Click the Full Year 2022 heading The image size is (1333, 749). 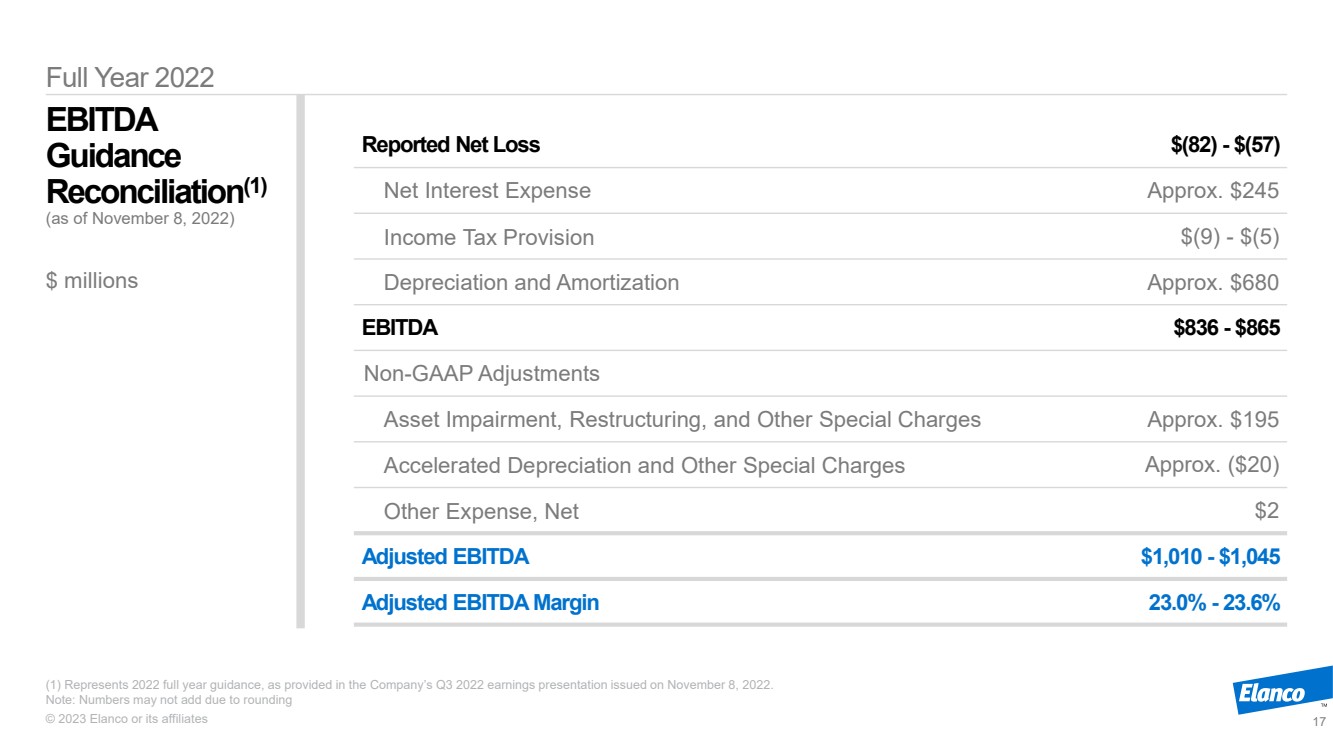(x=130, y=77)
